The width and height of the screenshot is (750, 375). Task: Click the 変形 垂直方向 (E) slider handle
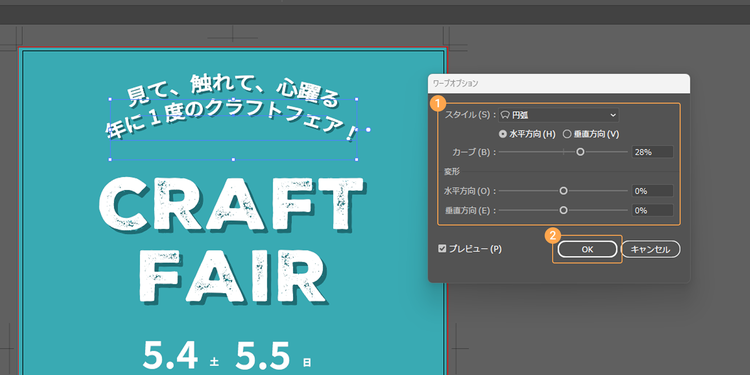pos(563,210)
